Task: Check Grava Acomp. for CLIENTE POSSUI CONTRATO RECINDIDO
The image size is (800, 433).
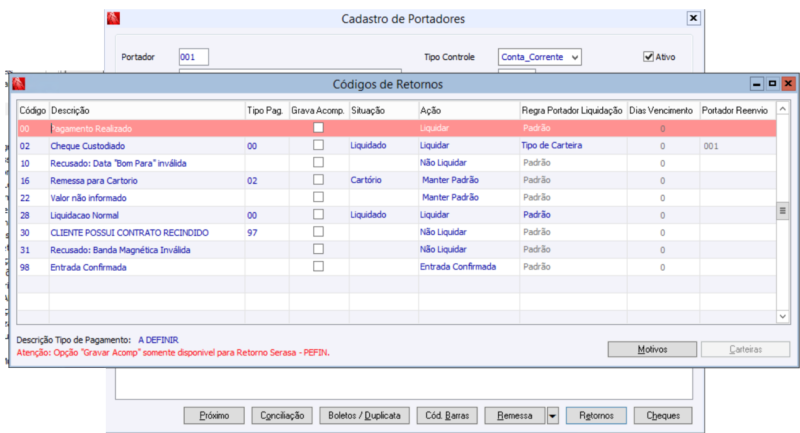Action: point(318,232)
